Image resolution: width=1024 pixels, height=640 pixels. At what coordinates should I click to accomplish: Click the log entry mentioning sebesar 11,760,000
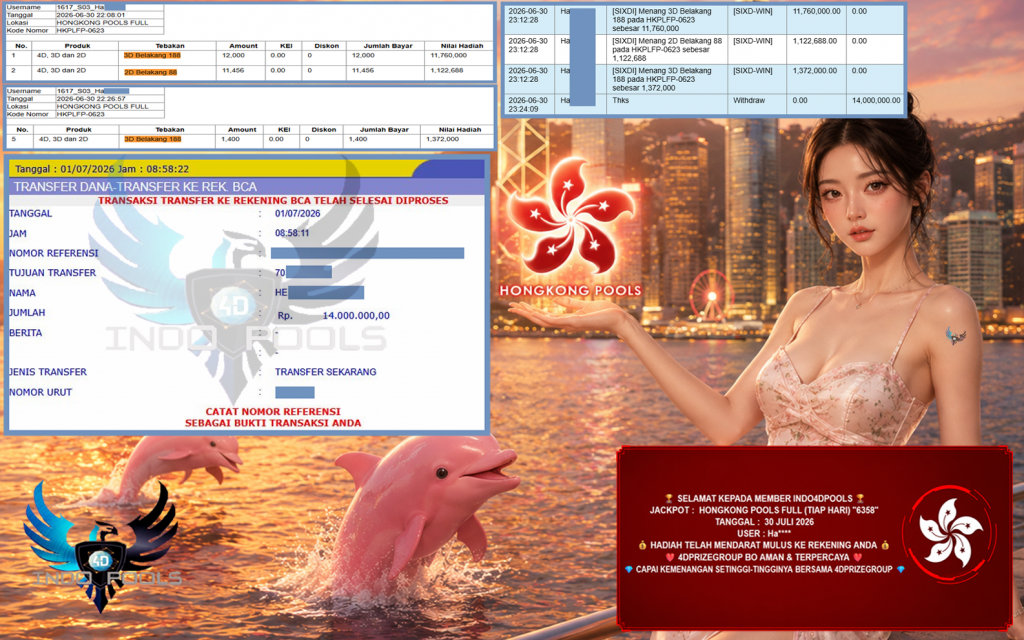coord(661,20)
